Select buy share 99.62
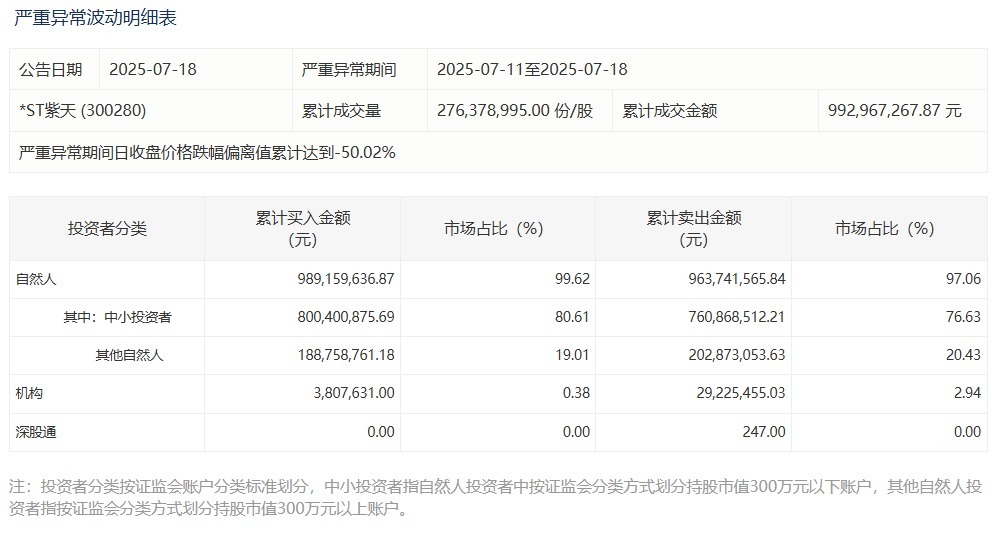 [573, 279]
